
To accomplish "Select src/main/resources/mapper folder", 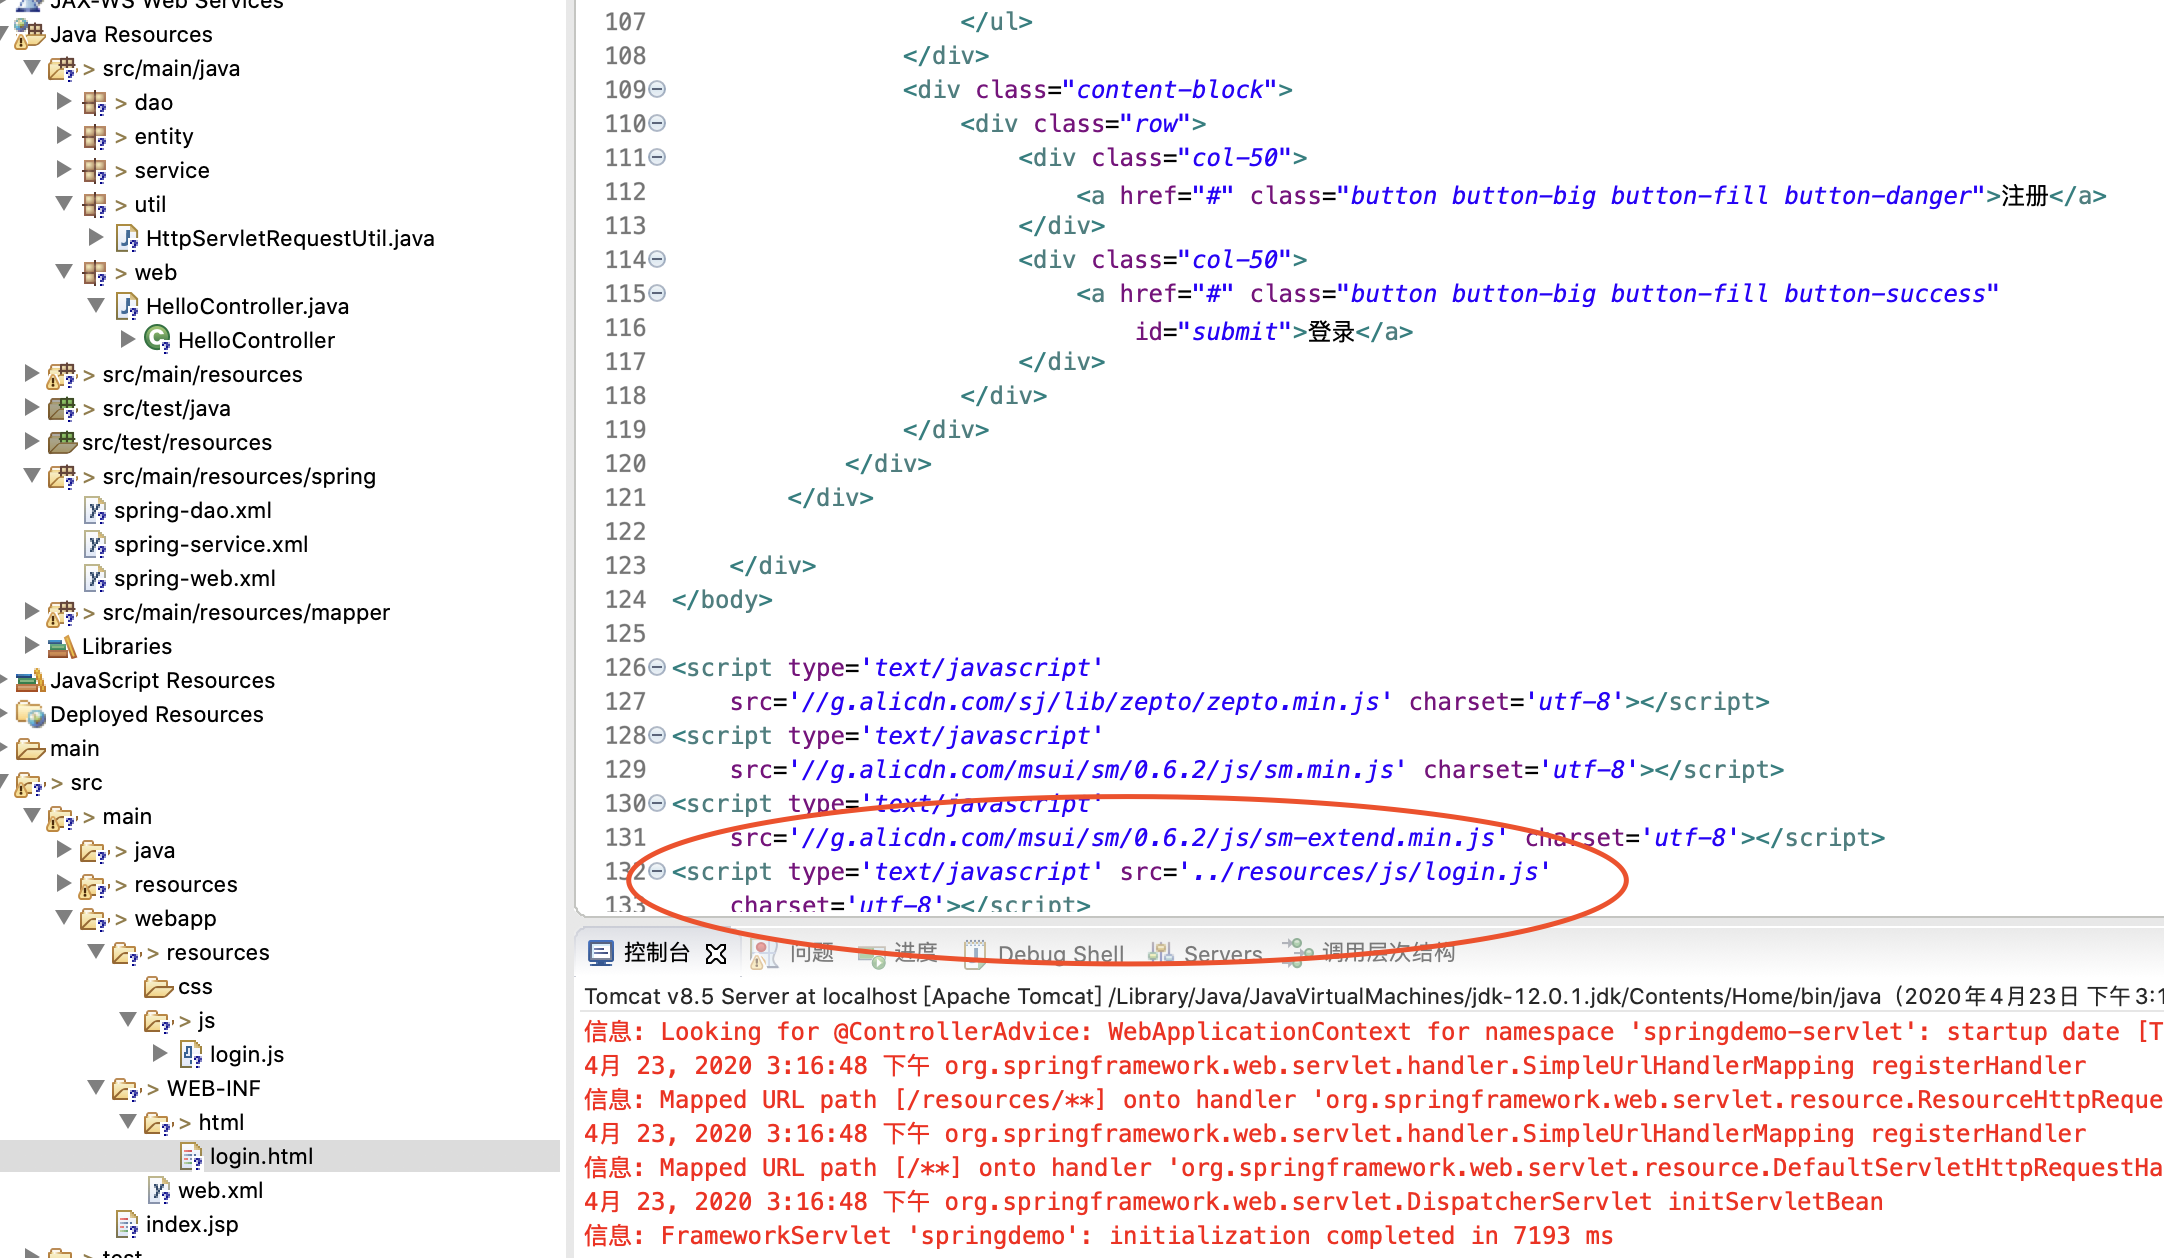I will 246,612.
